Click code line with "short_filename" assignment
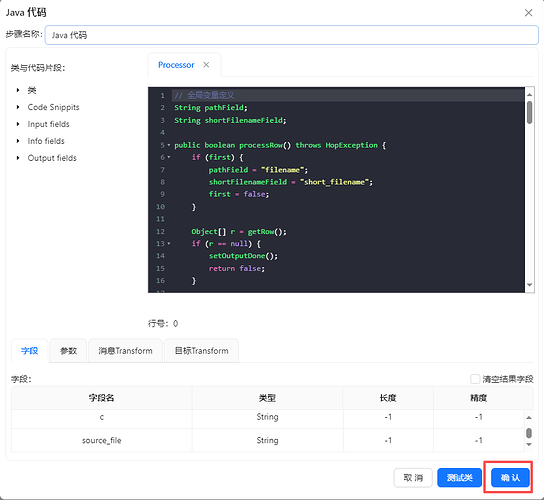This screenshot has width=544, height=500. click(x=291, y=182)
